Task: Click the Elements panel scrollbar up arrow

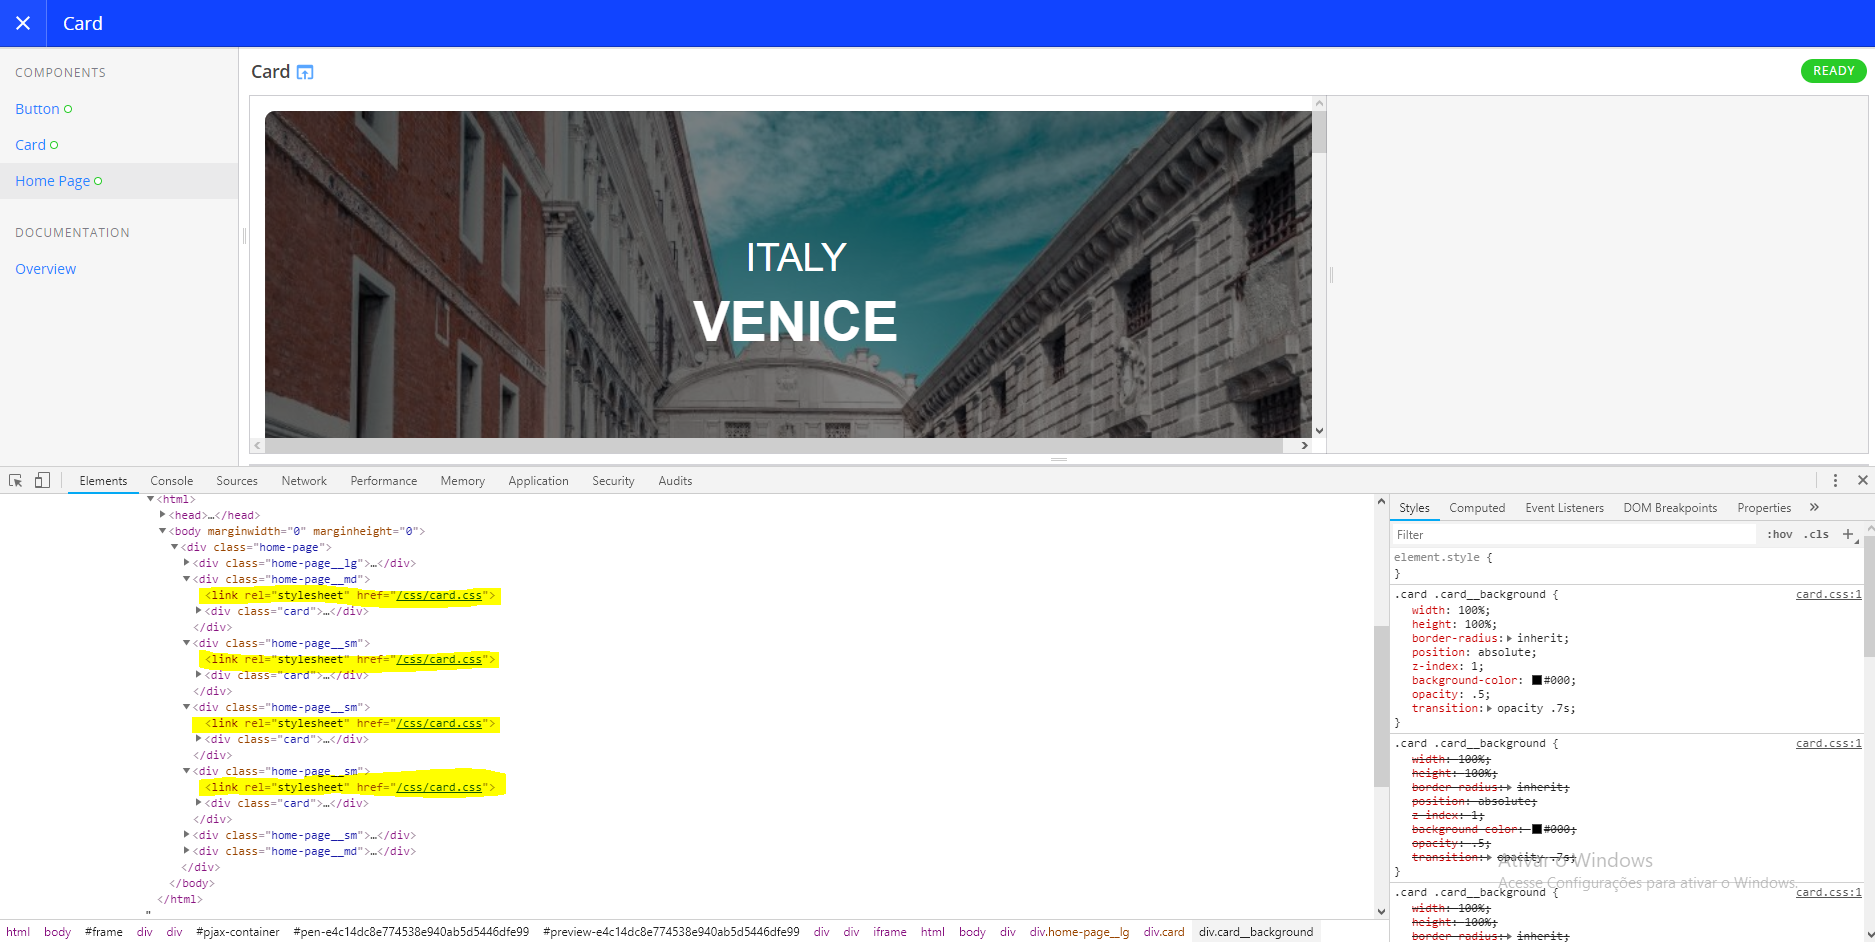Action: (1381, 502)
